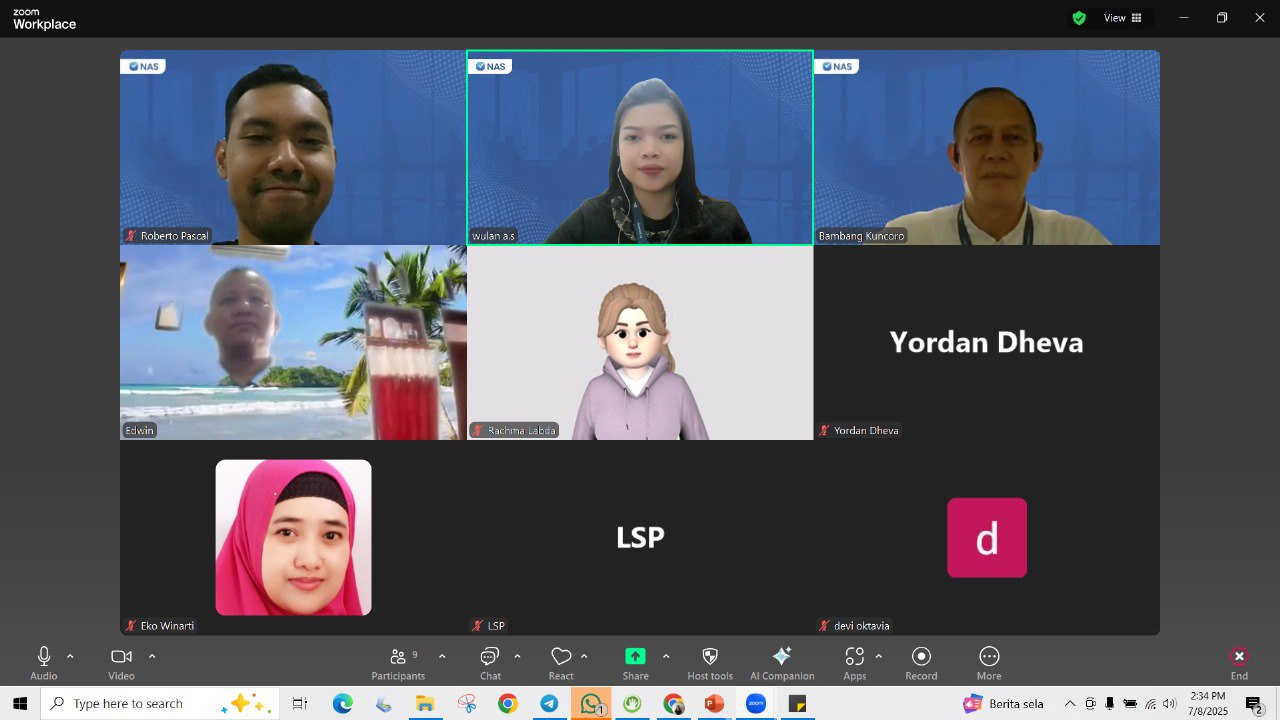1280x720 pixels.
Task: Select wulan a.s video tile
Action: (x=640, y=147)
